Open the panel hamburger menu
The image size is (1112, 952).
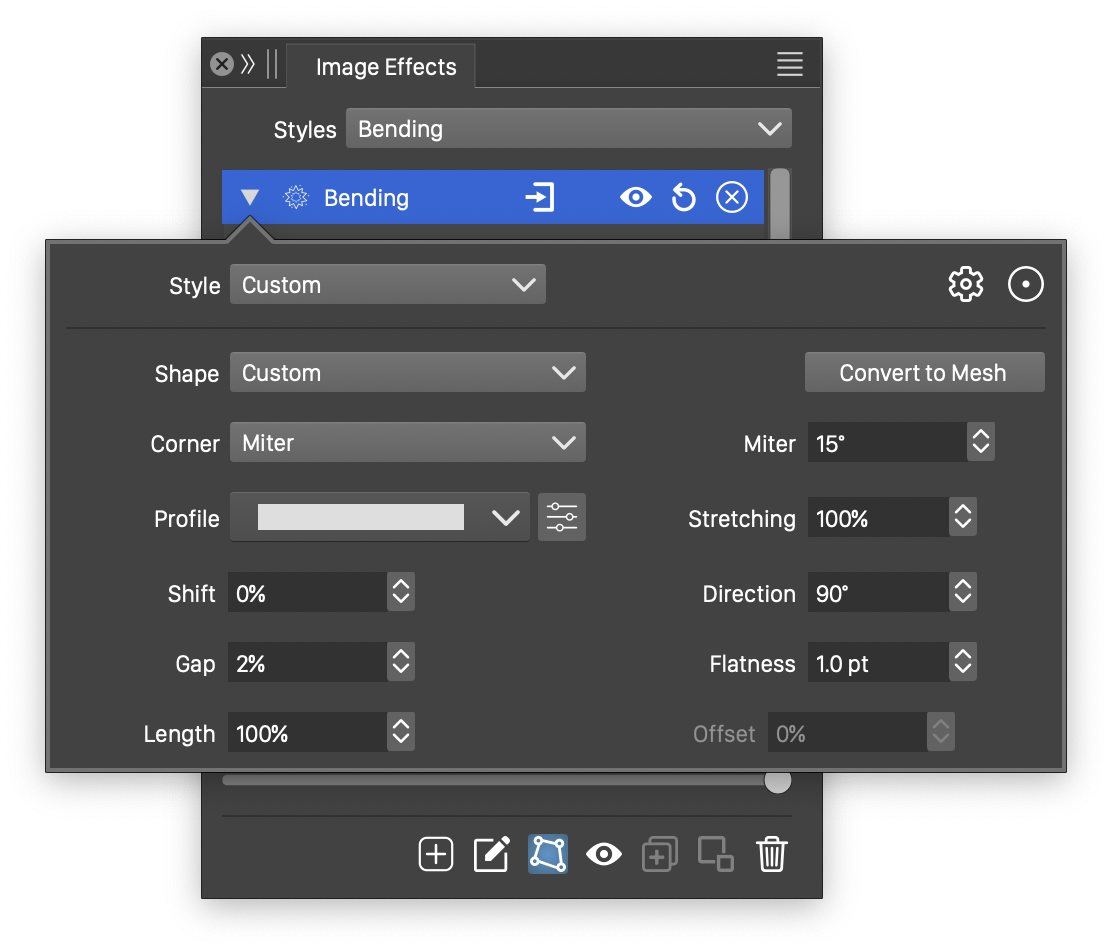tap(790, 65)
